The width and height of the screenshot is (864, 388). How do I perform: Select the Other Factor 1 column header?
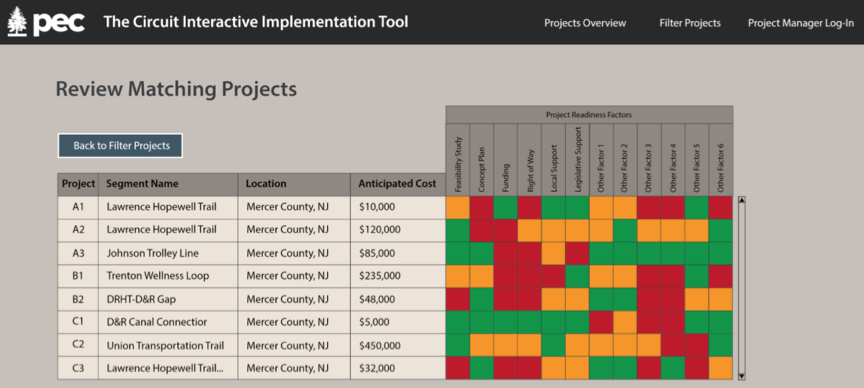602,160
